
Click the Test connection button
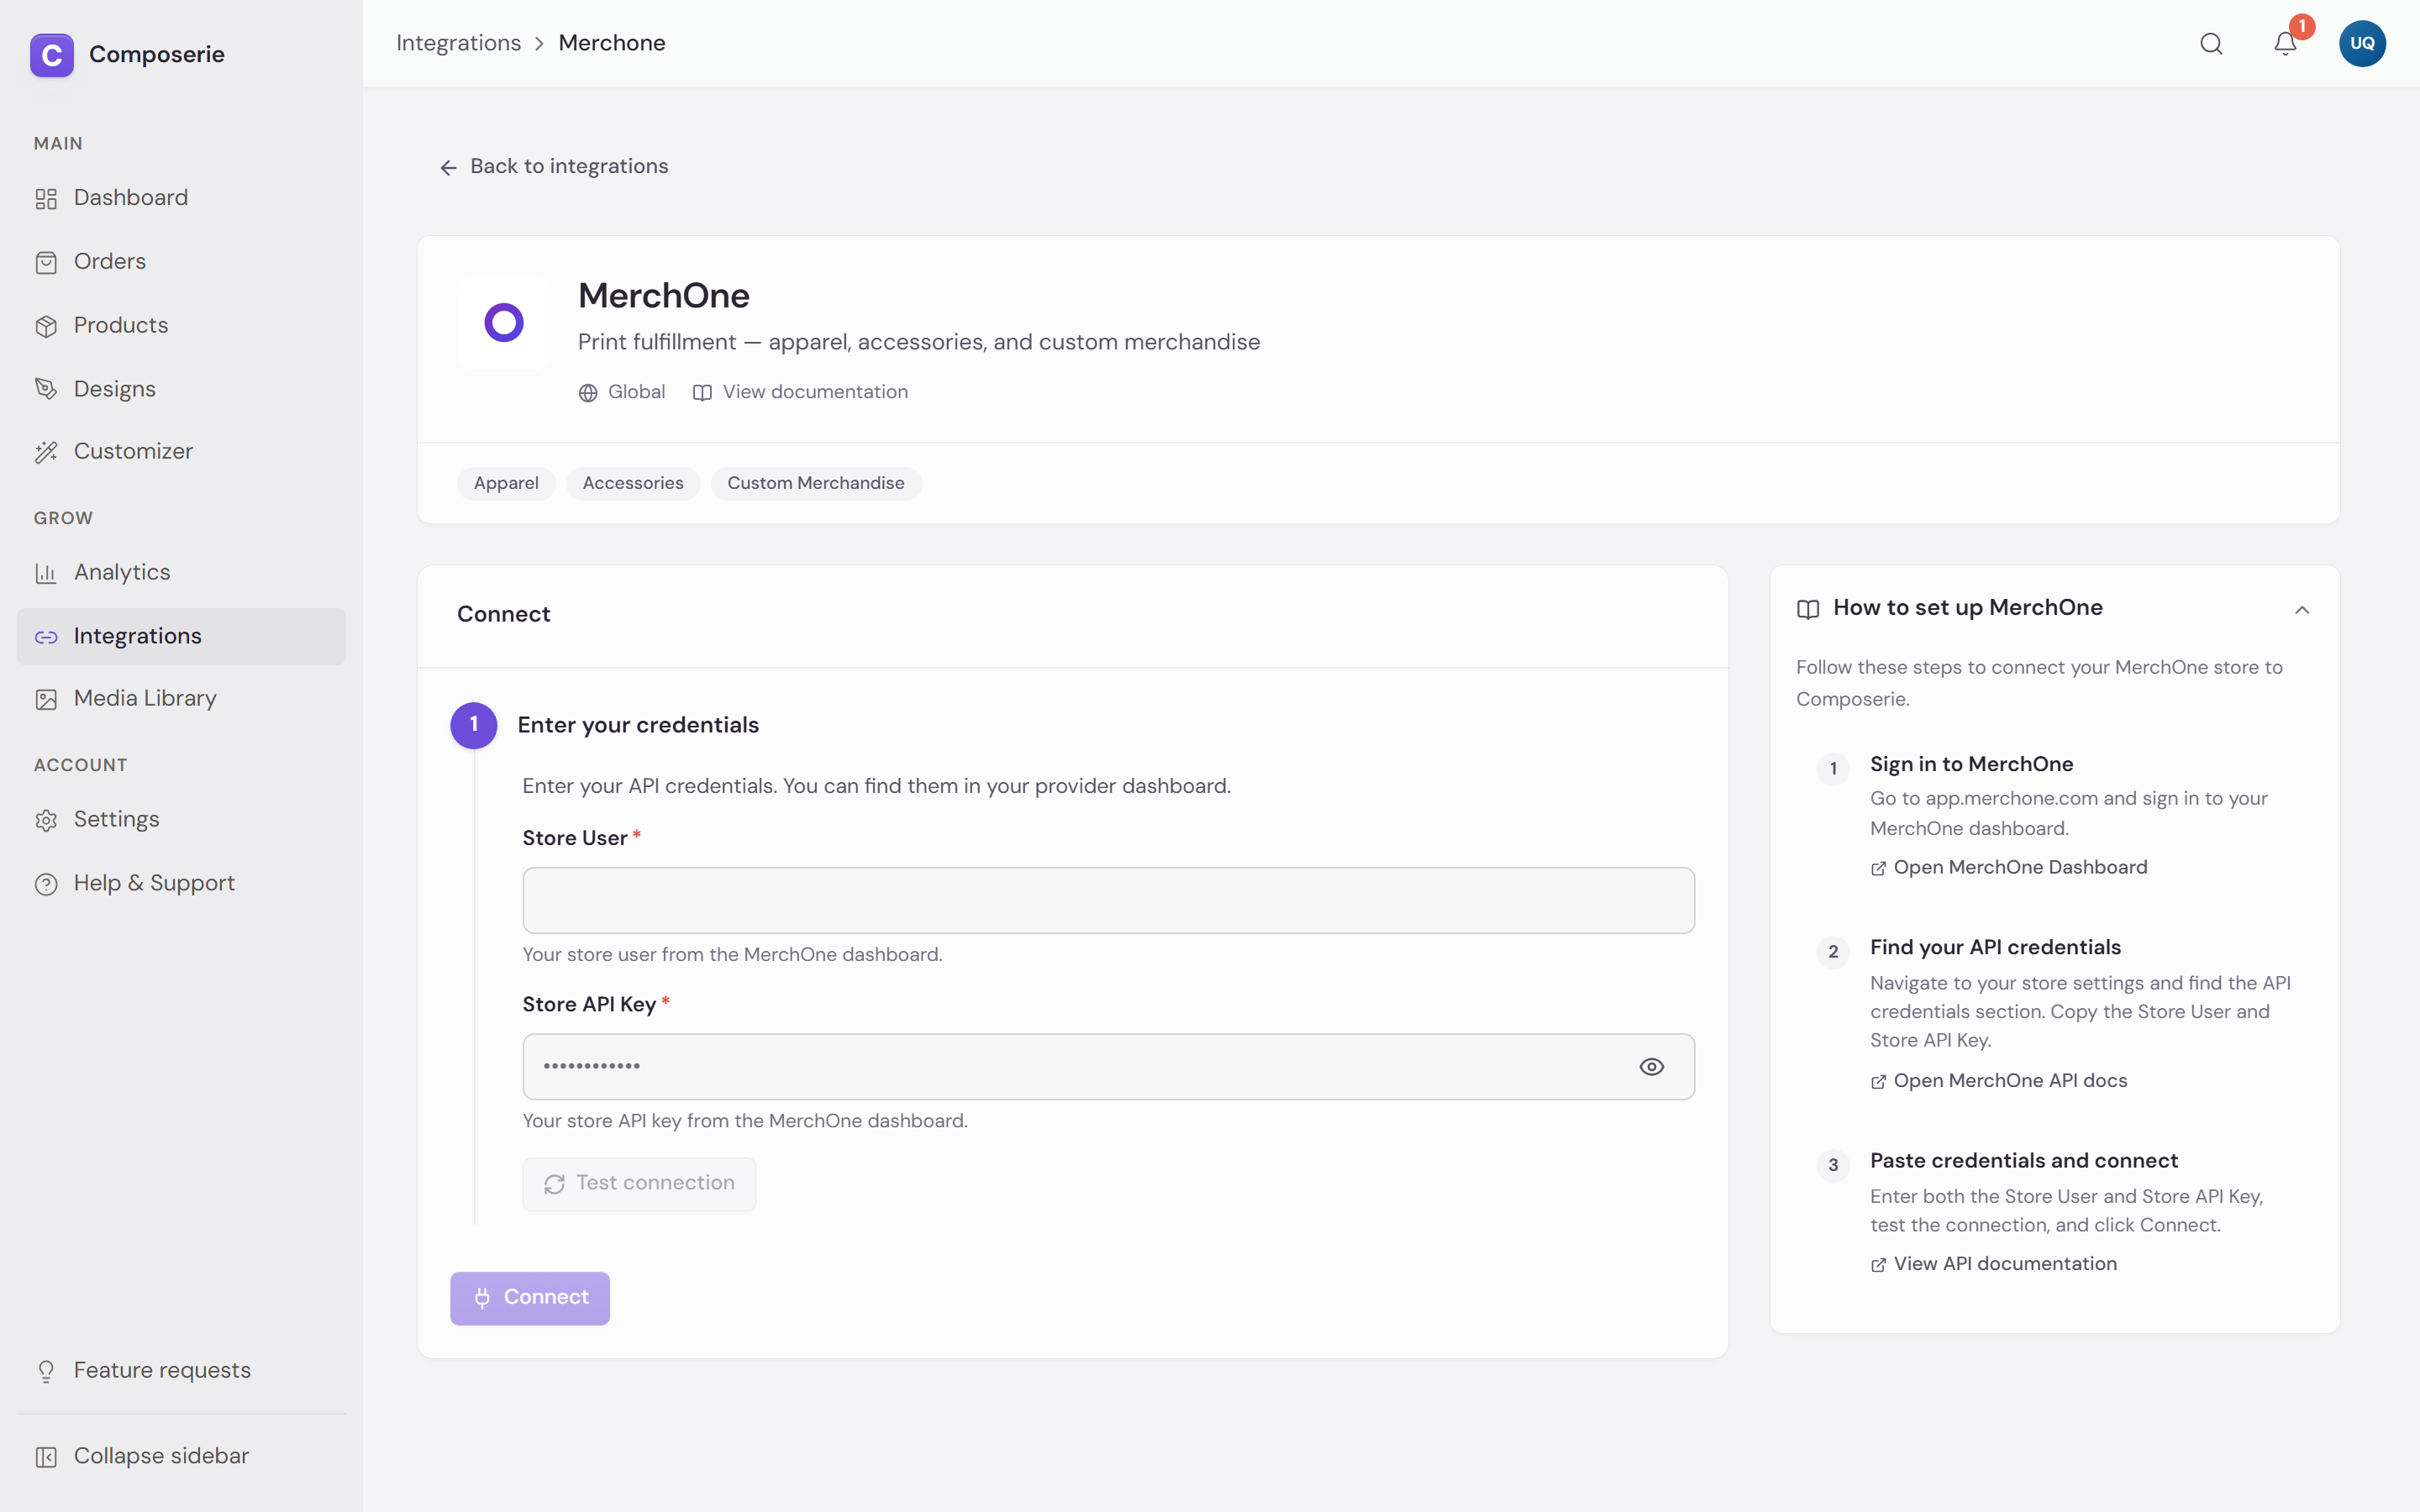[x=639, y=1184]
